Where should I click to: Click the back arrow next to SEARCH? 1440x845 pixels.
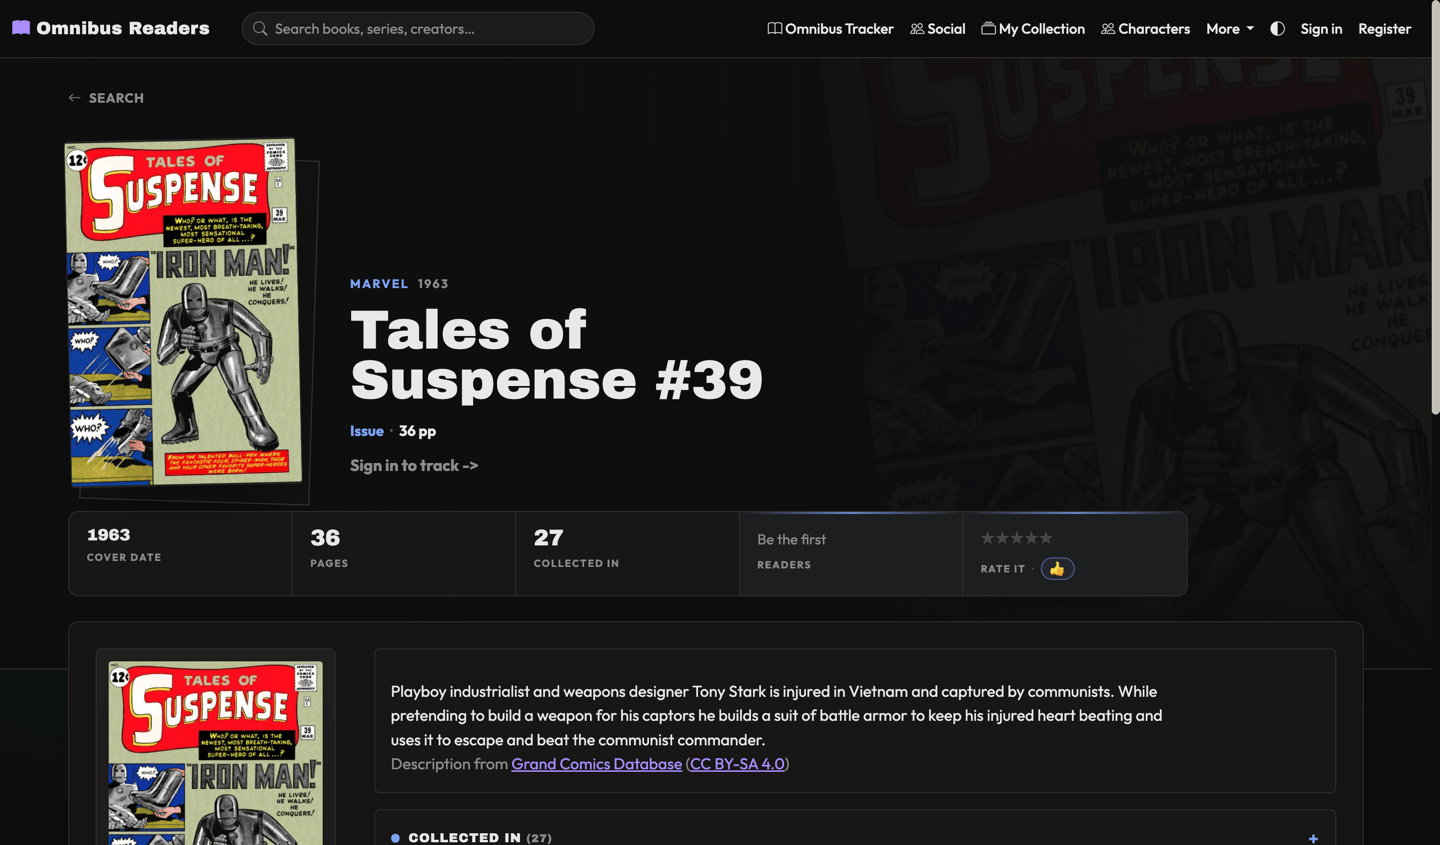[74, 98]
